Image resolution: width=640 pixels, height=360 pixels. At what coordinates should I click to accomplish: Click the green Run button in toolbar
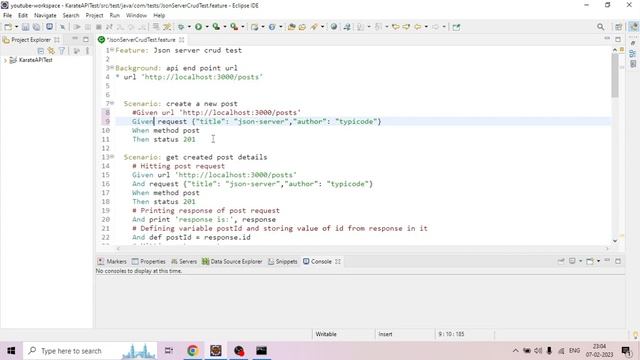pos(198,27)
